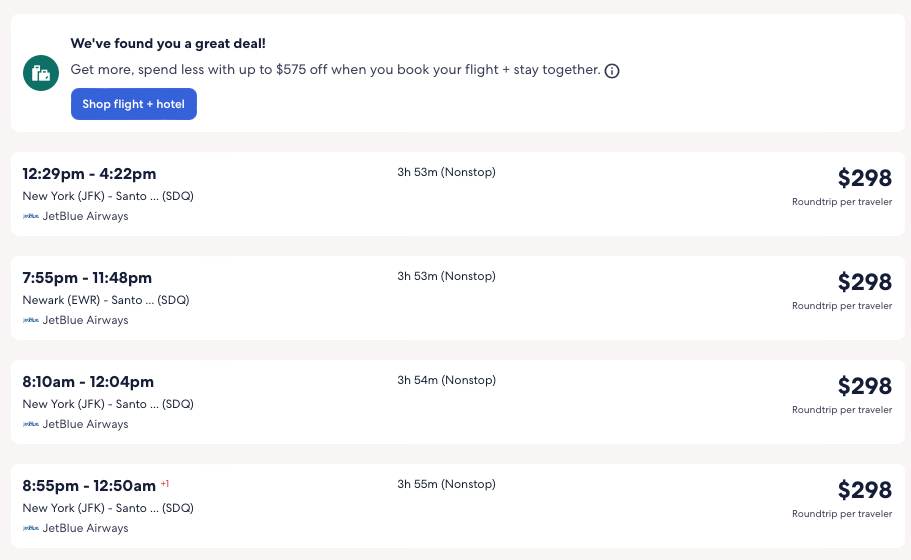
Task: Click the 3h 55m (Nonstop) duration text
Action: 446,484
